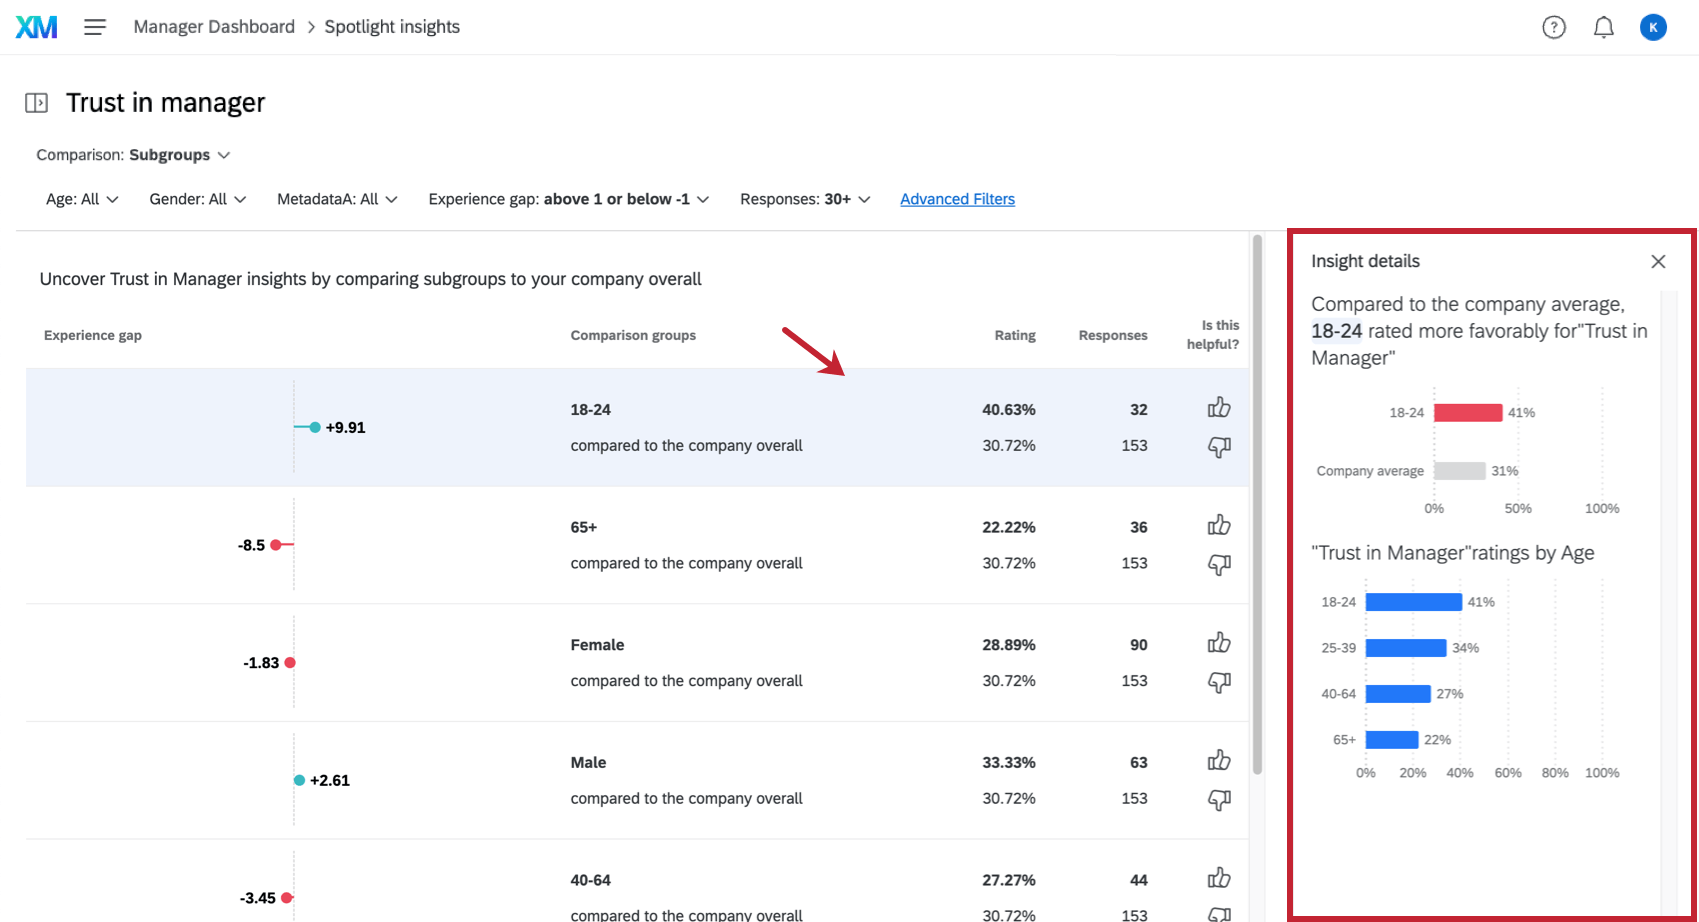The height and width of the screenshot is (922, 1699).
Task: Open the Age: All filter dropdown
Action: (82, 199)
